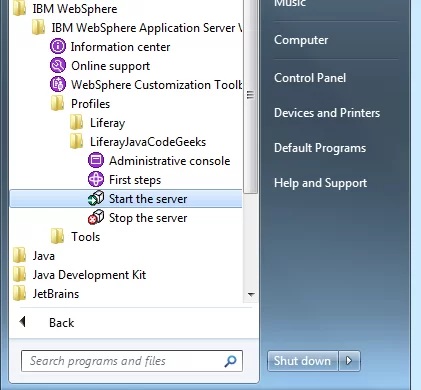421x390 pixels.
Task: Expand IBM WebSphere Application Server folder label
Action: [x=147, y=28]
